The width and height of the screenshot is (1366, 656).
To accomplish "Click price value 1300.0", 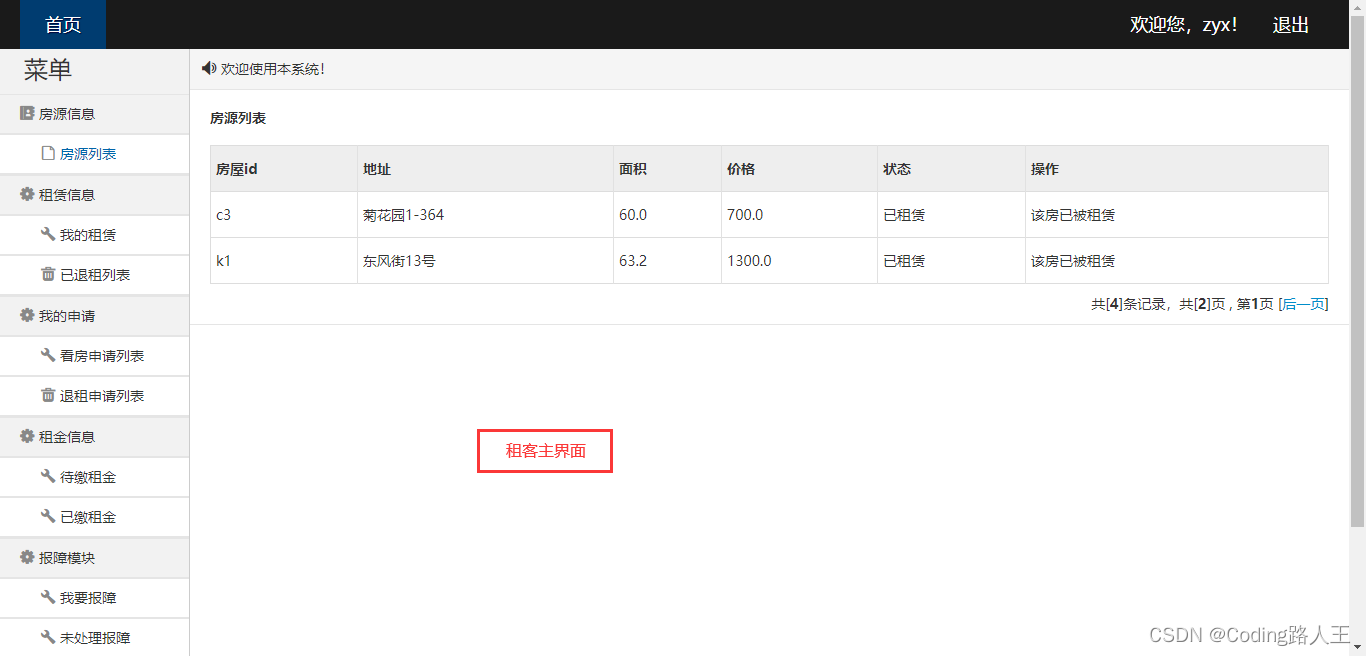I will (x=749, y=261).
